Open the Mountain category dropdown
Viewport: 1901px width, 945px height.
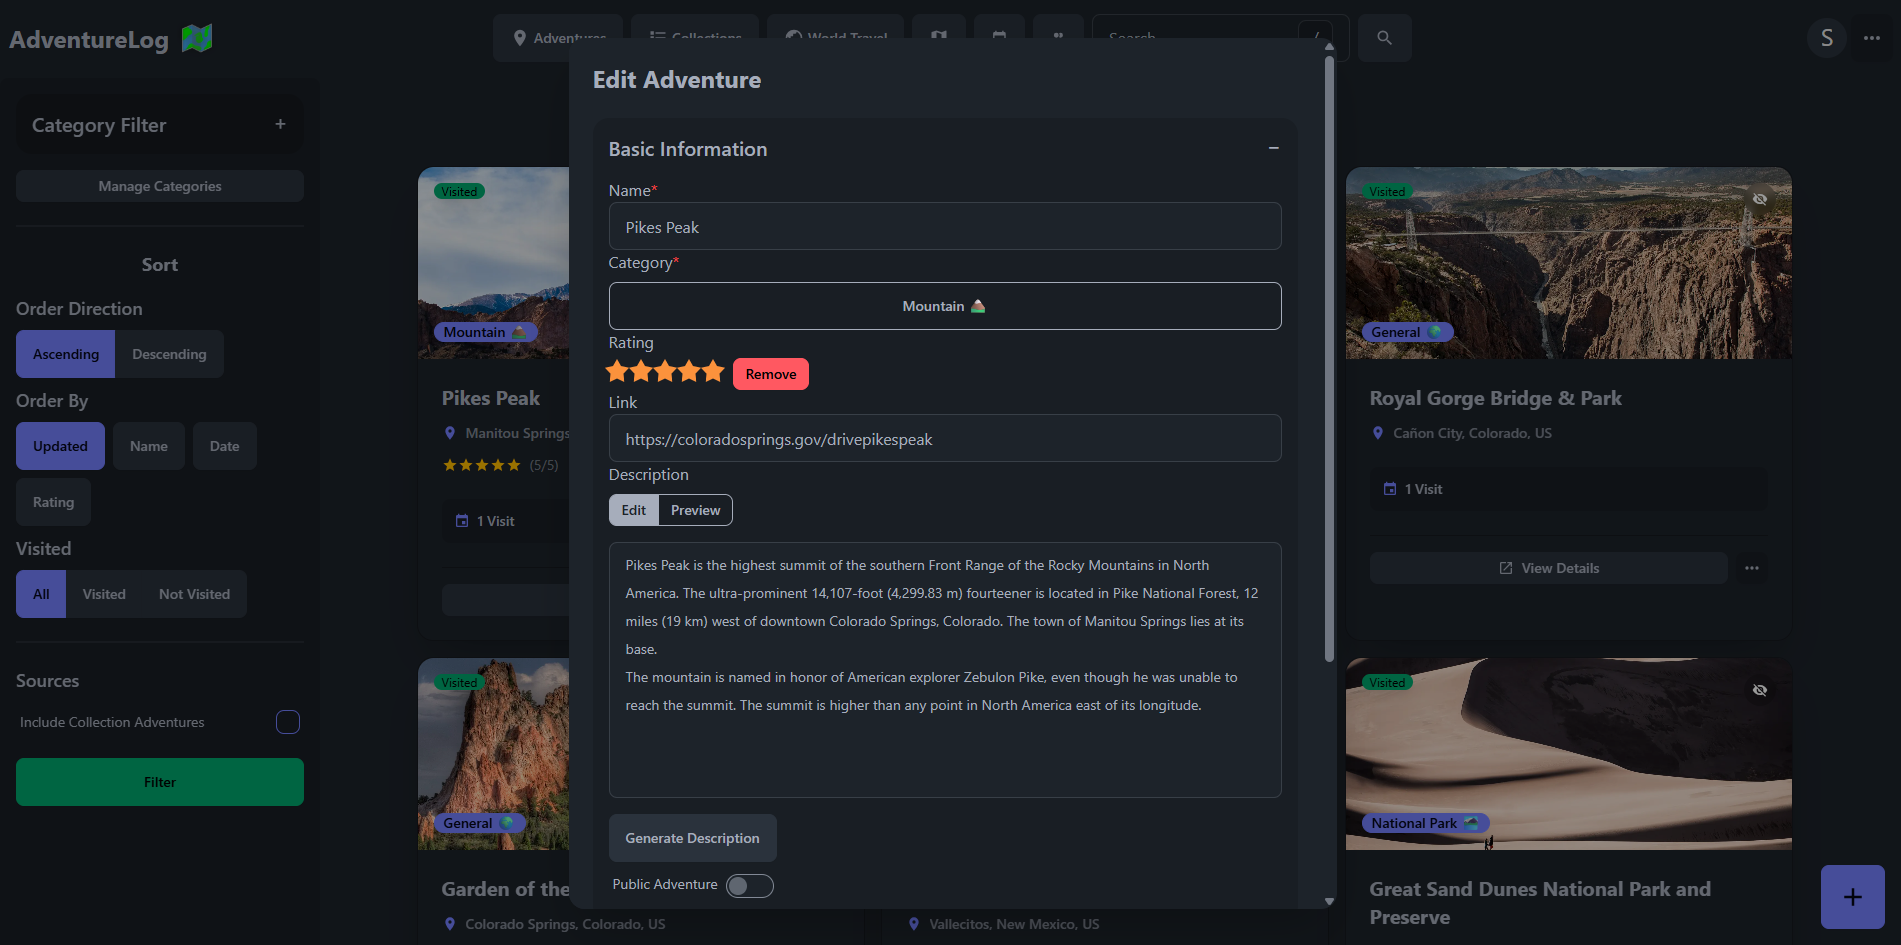pos(944,306)
